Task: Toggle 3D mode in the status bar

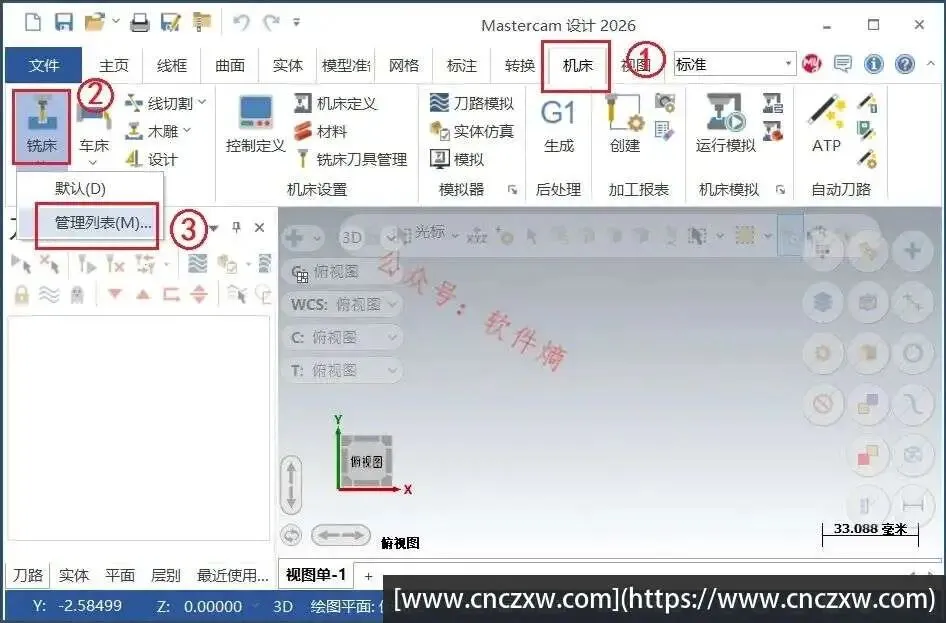Action: click(x=282, y=606)
